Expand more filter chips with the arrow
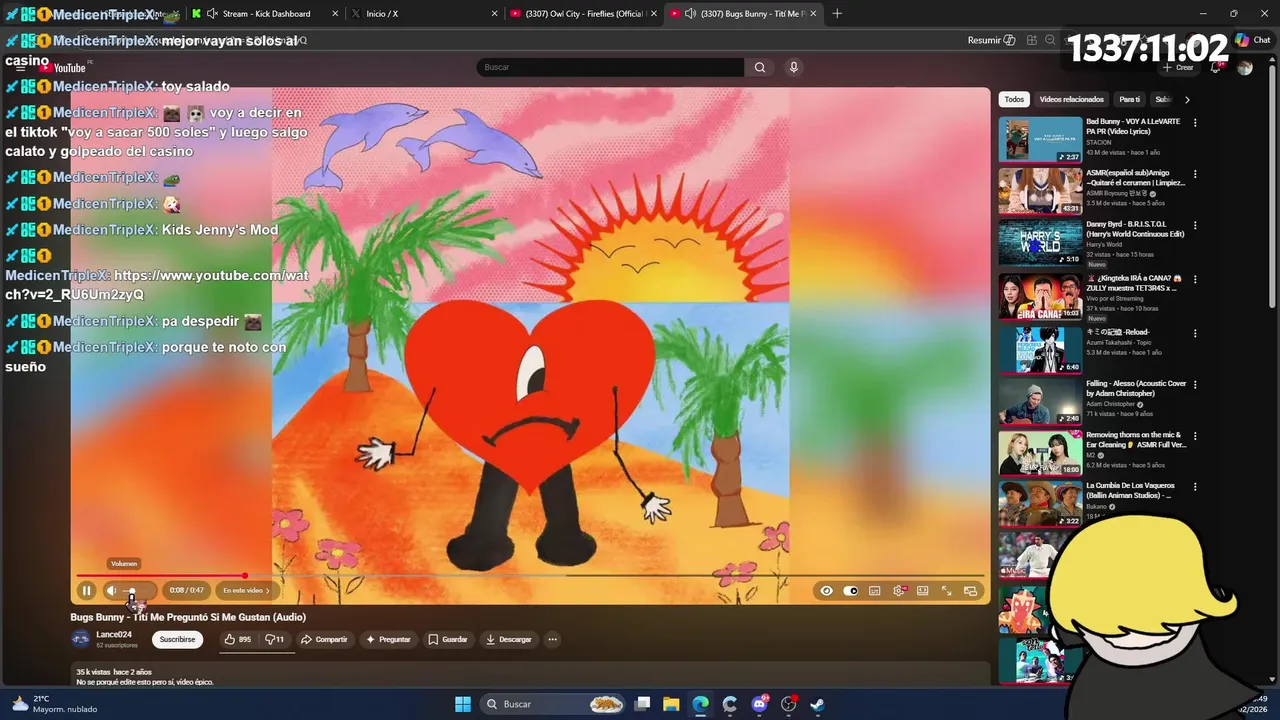 (x=1187, y=99)
